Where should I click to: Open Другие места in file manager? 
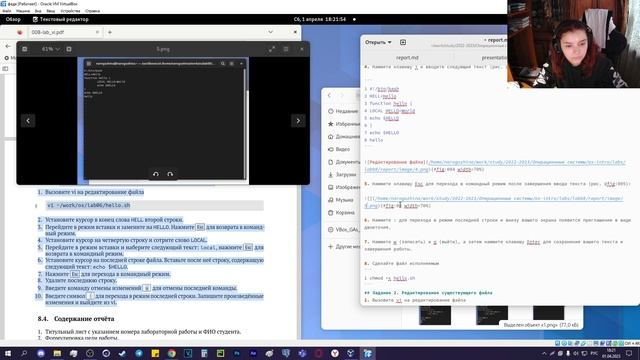click(x=343, y=246)
